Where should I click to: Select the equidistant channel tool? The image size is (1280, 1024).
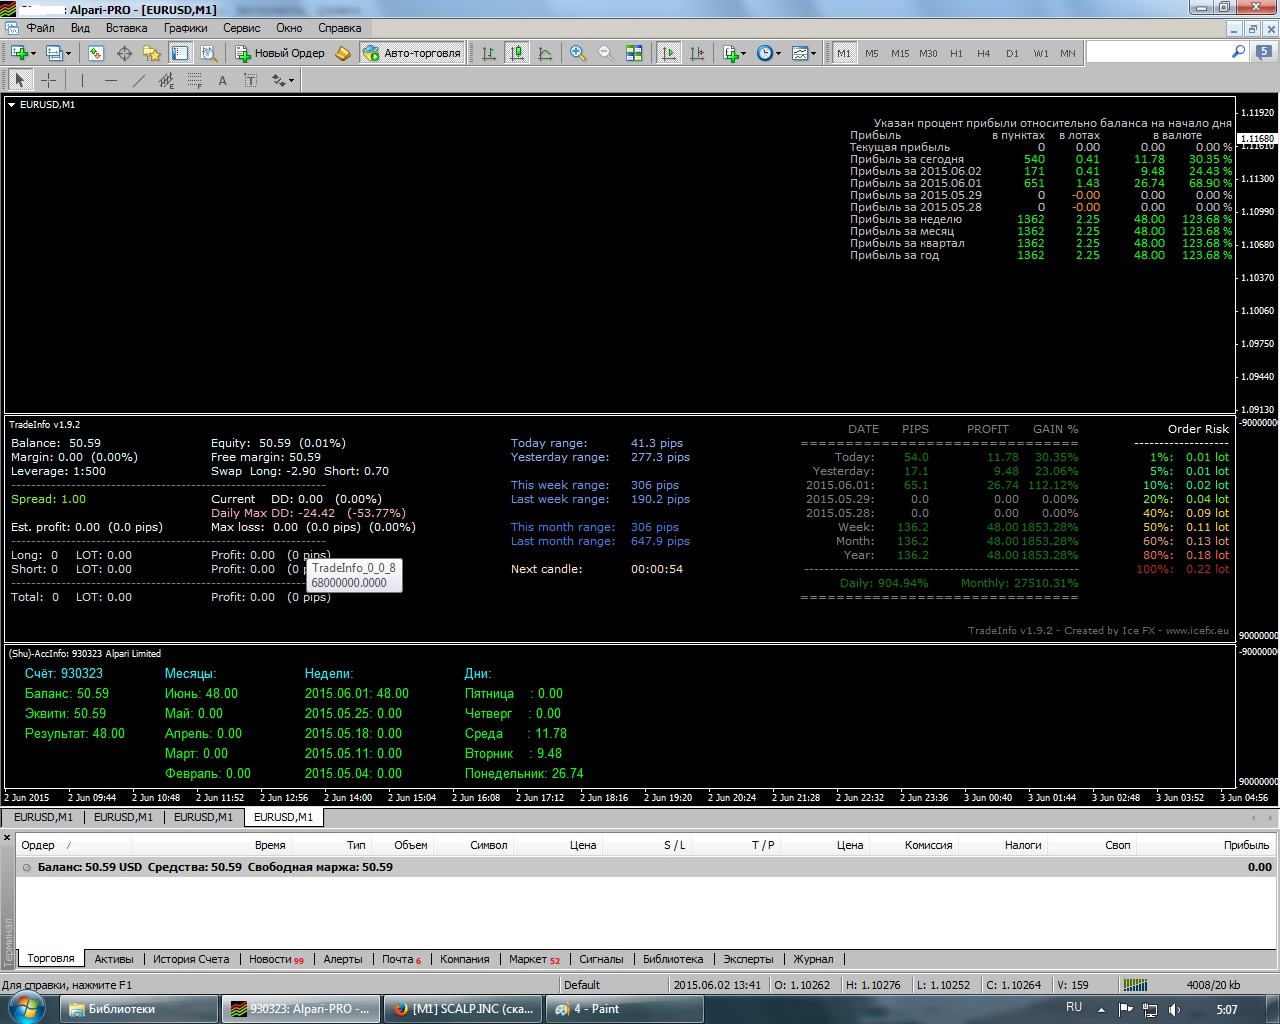pos(166,80)
